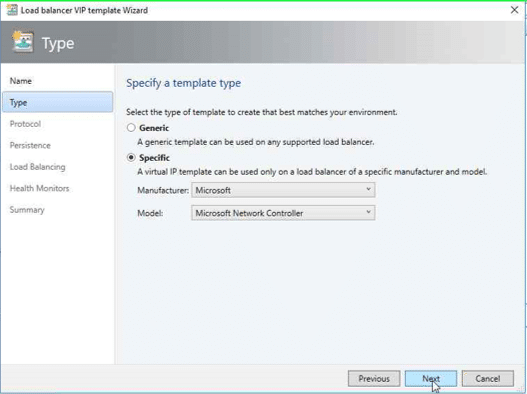Select the Generic template radio button
527x394 pixels.
(131, 128)
